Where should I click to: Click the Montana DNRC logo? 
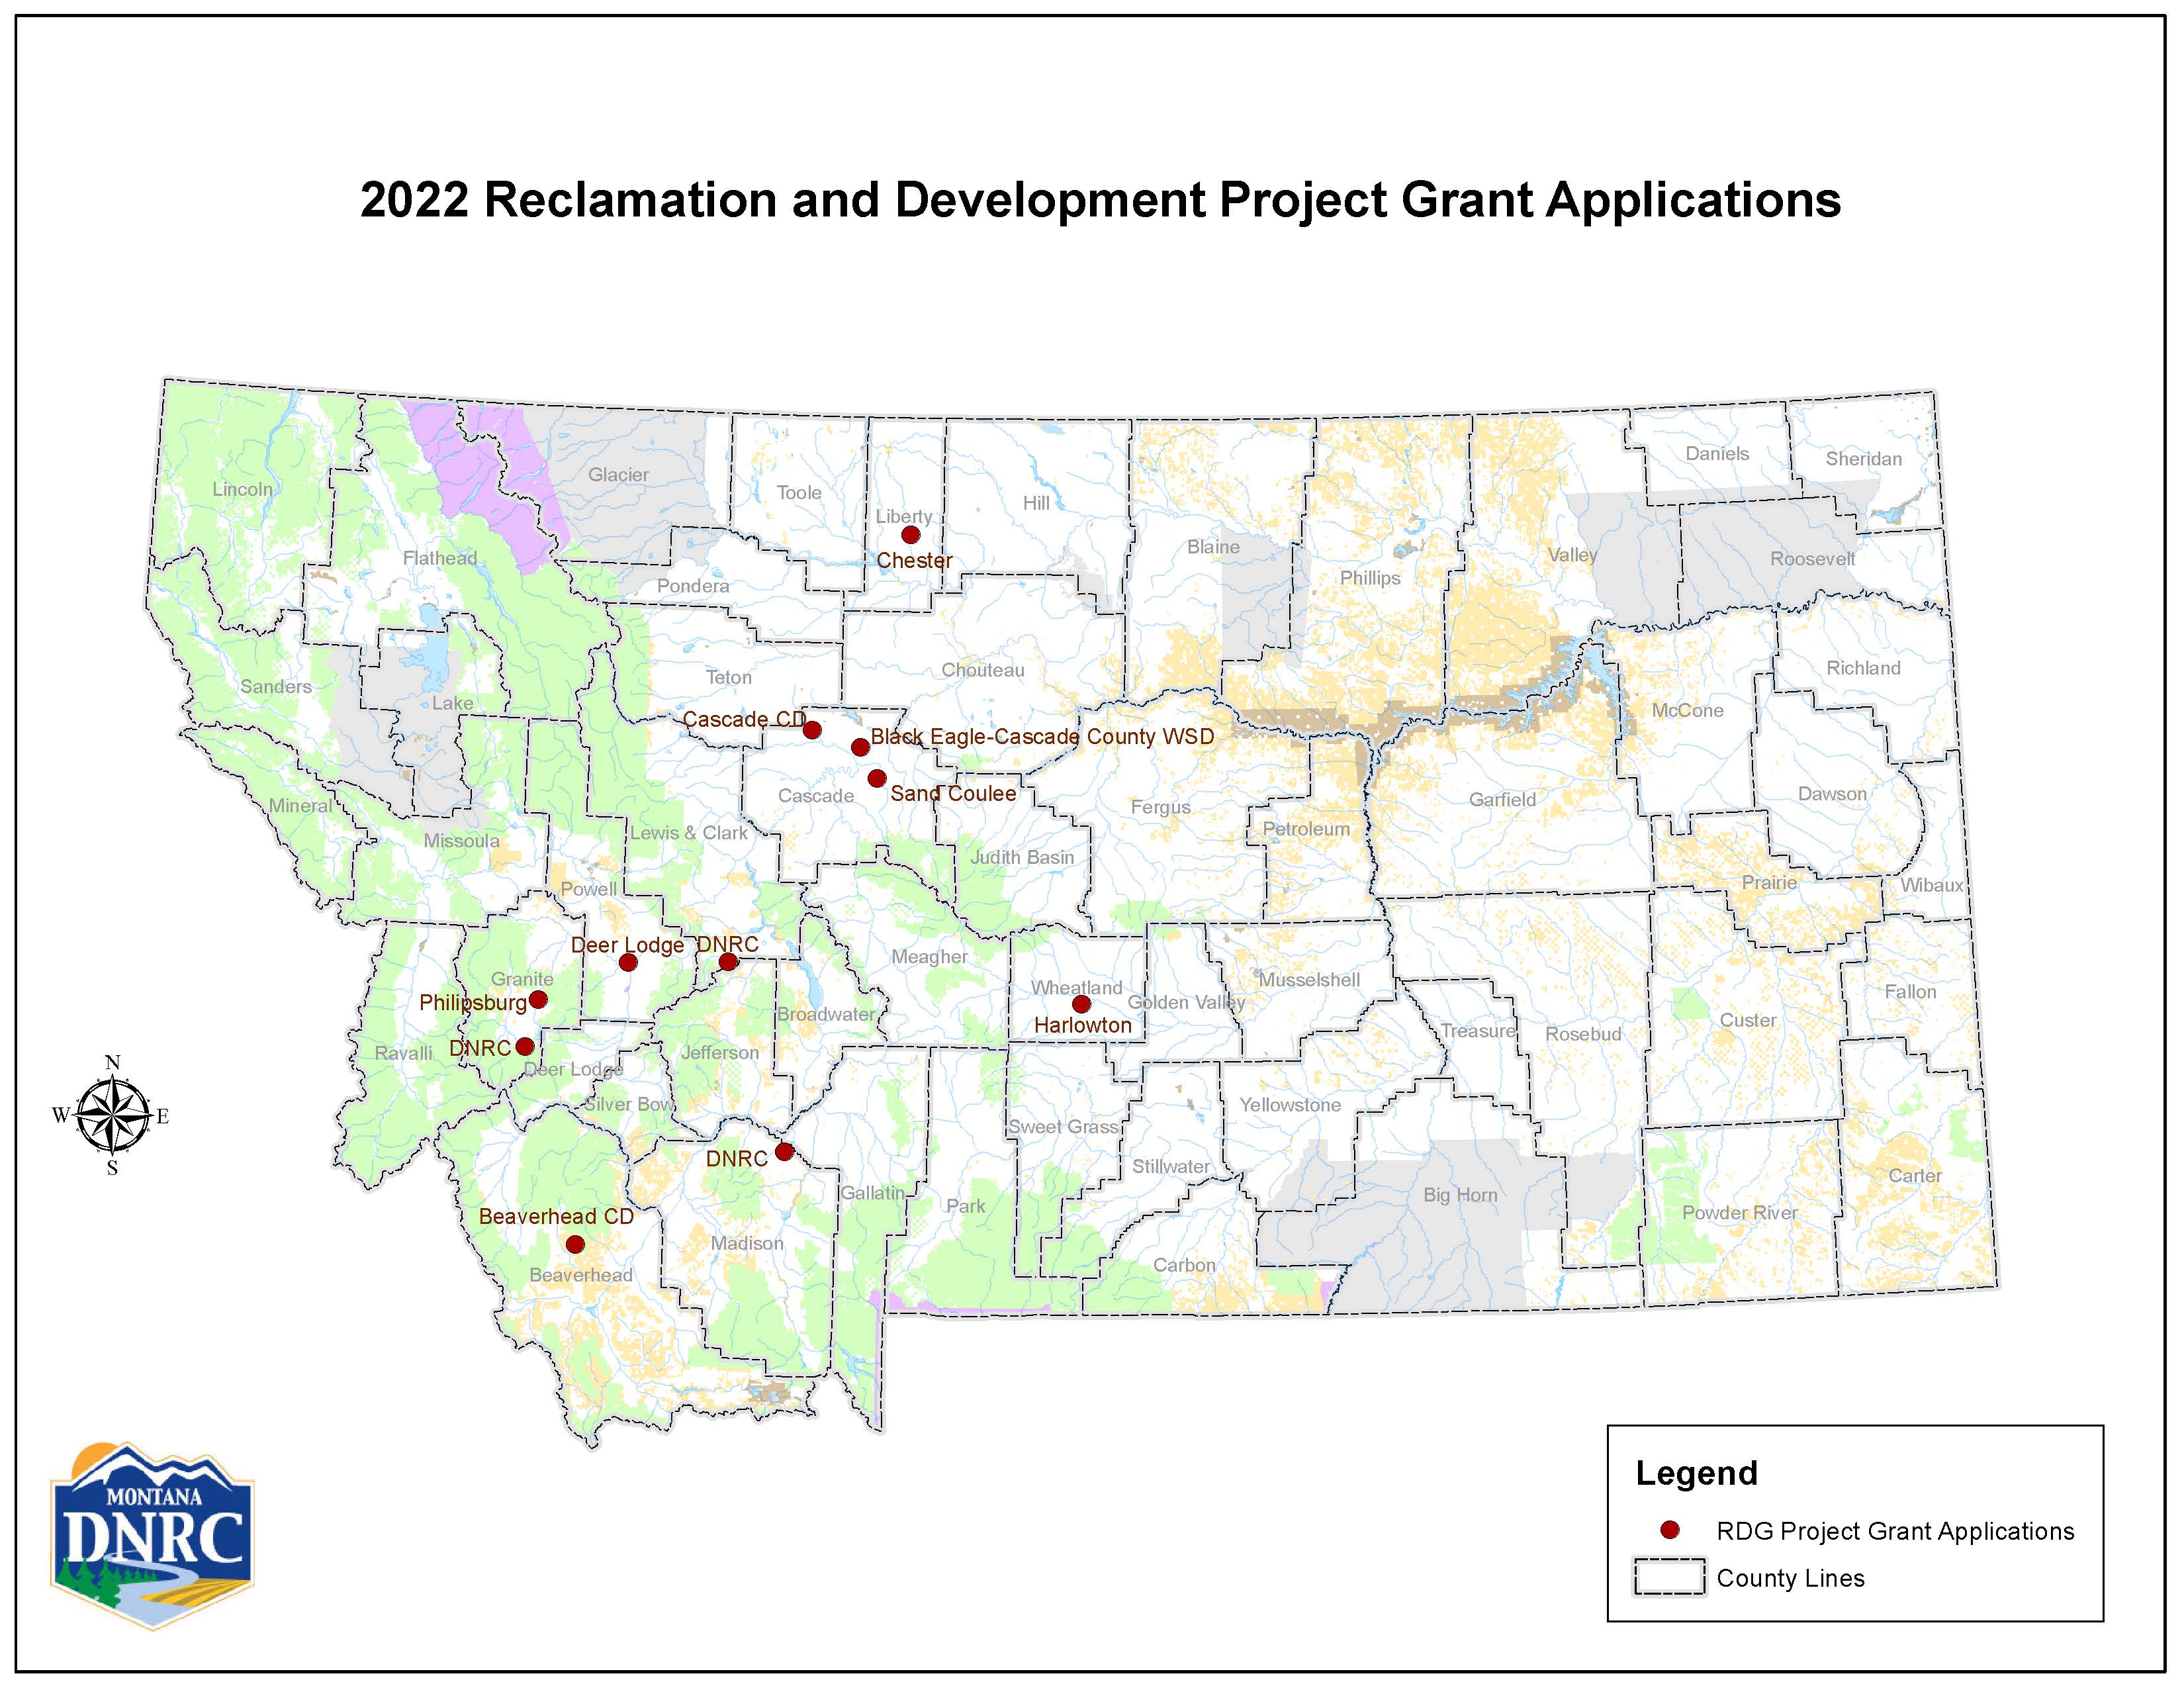coord(152,1535)
